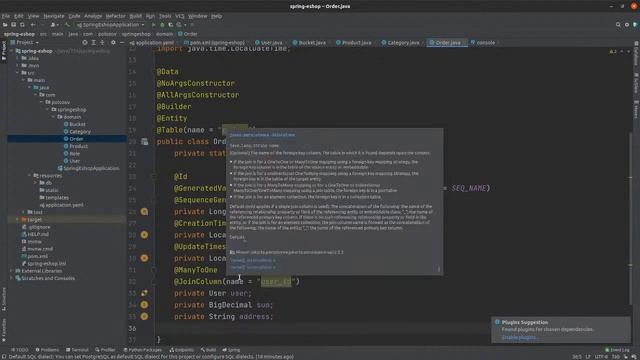Select application.yaml in resources folder
This screenshot has height=360, width=640.
click(x=61, y=205)
